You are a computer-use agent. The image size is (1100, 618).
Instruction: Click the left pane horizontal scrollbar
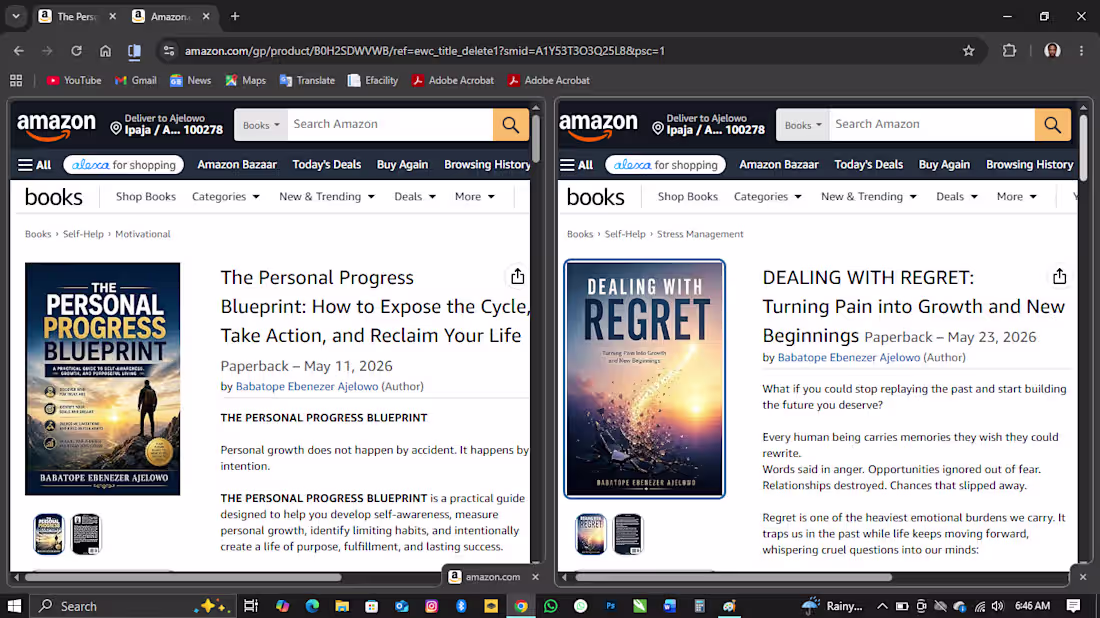[184, 577]
